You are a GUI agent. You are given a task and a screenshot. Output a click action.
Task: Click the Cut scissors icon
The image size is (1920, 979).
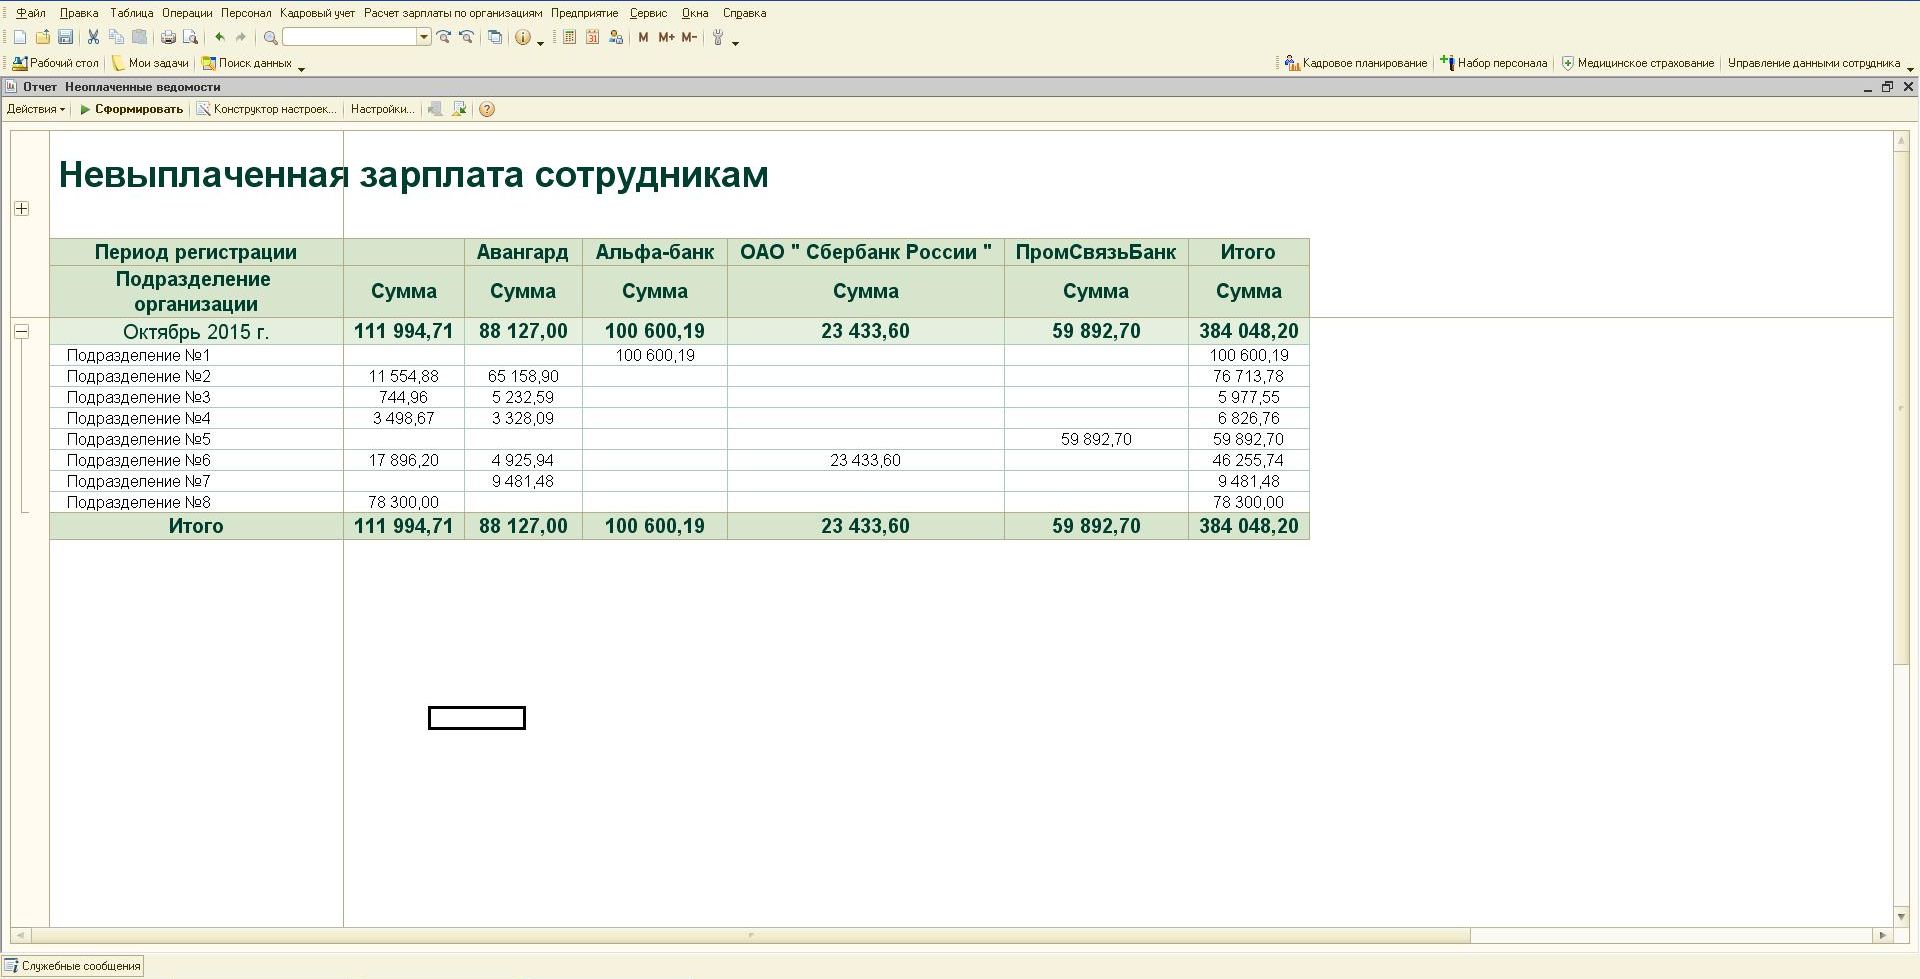click(x=93, y=38)
